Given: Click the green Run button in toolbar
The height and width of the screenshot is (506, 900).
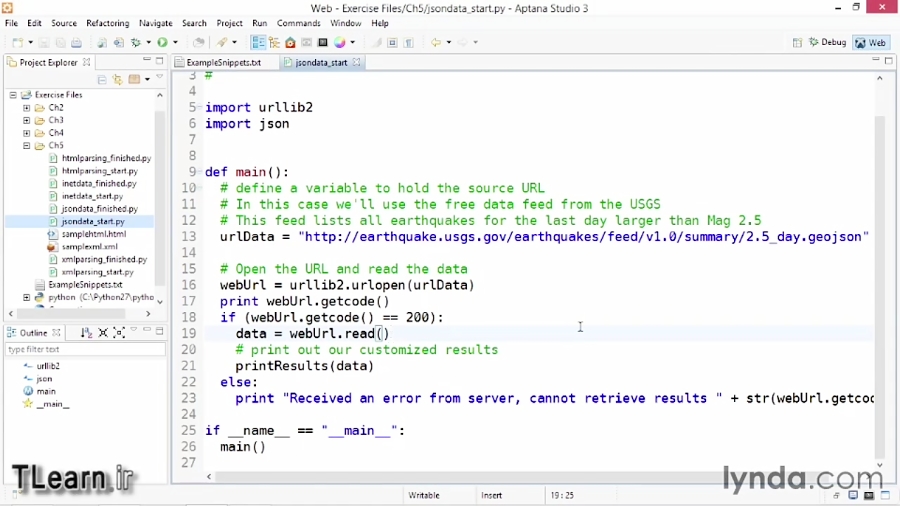Looking at the screenshot, I should click(x=162, y=43).
